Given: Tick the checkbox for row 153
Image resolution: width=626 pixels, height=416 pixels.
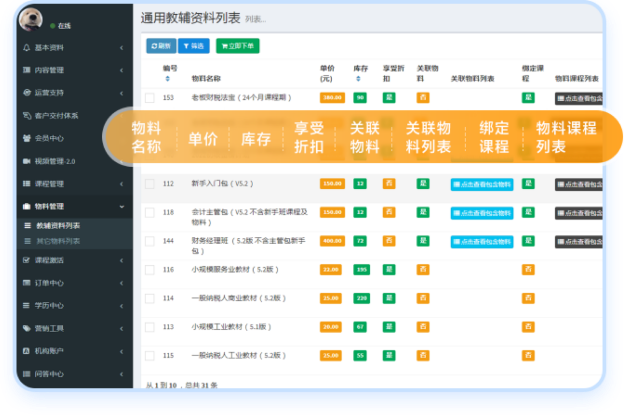Looking at the screenshot, I should click(x=150, y=98).
